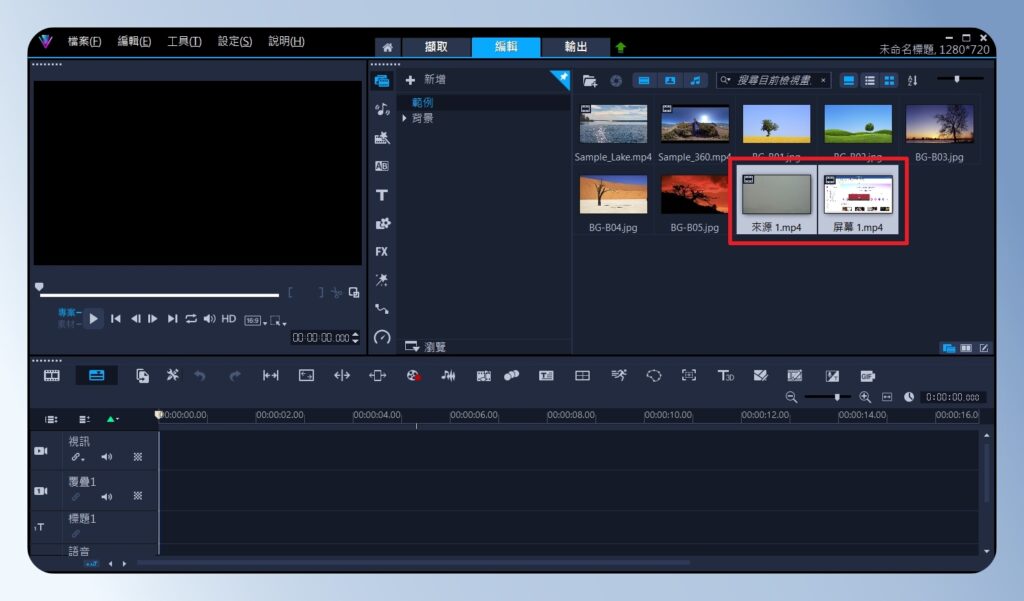Toggle show videos filter in library
The image size is (1024, 601).
pos(644,80)
